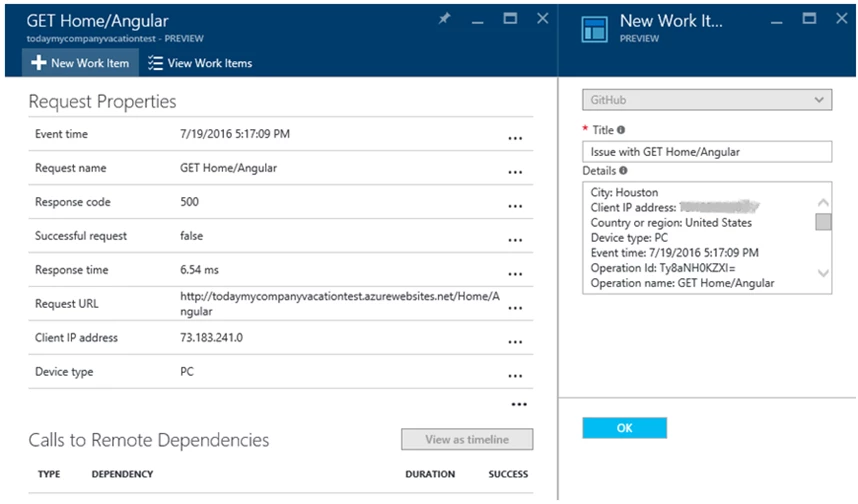Screen dimensions: 858x504
Task: Sort dependencies by DEPENDENCY column
Action: [x=122, y=474]
